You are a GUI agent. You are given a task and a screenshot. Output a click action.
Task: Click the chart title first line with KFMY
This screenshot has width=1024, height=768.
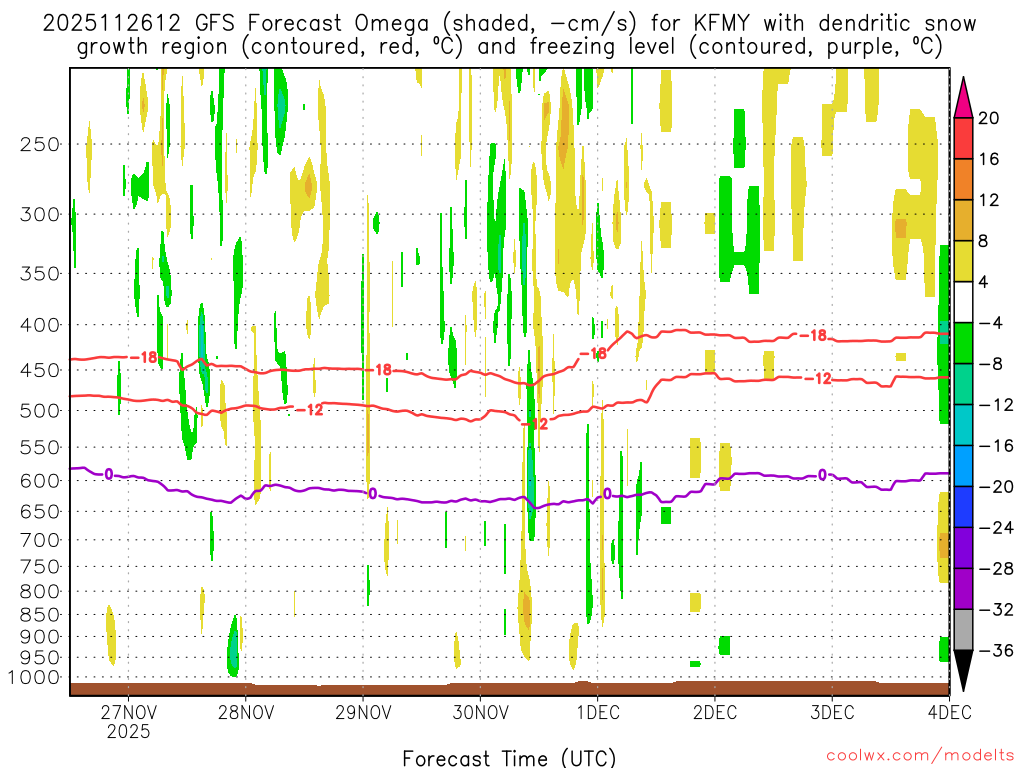[509, 24]
